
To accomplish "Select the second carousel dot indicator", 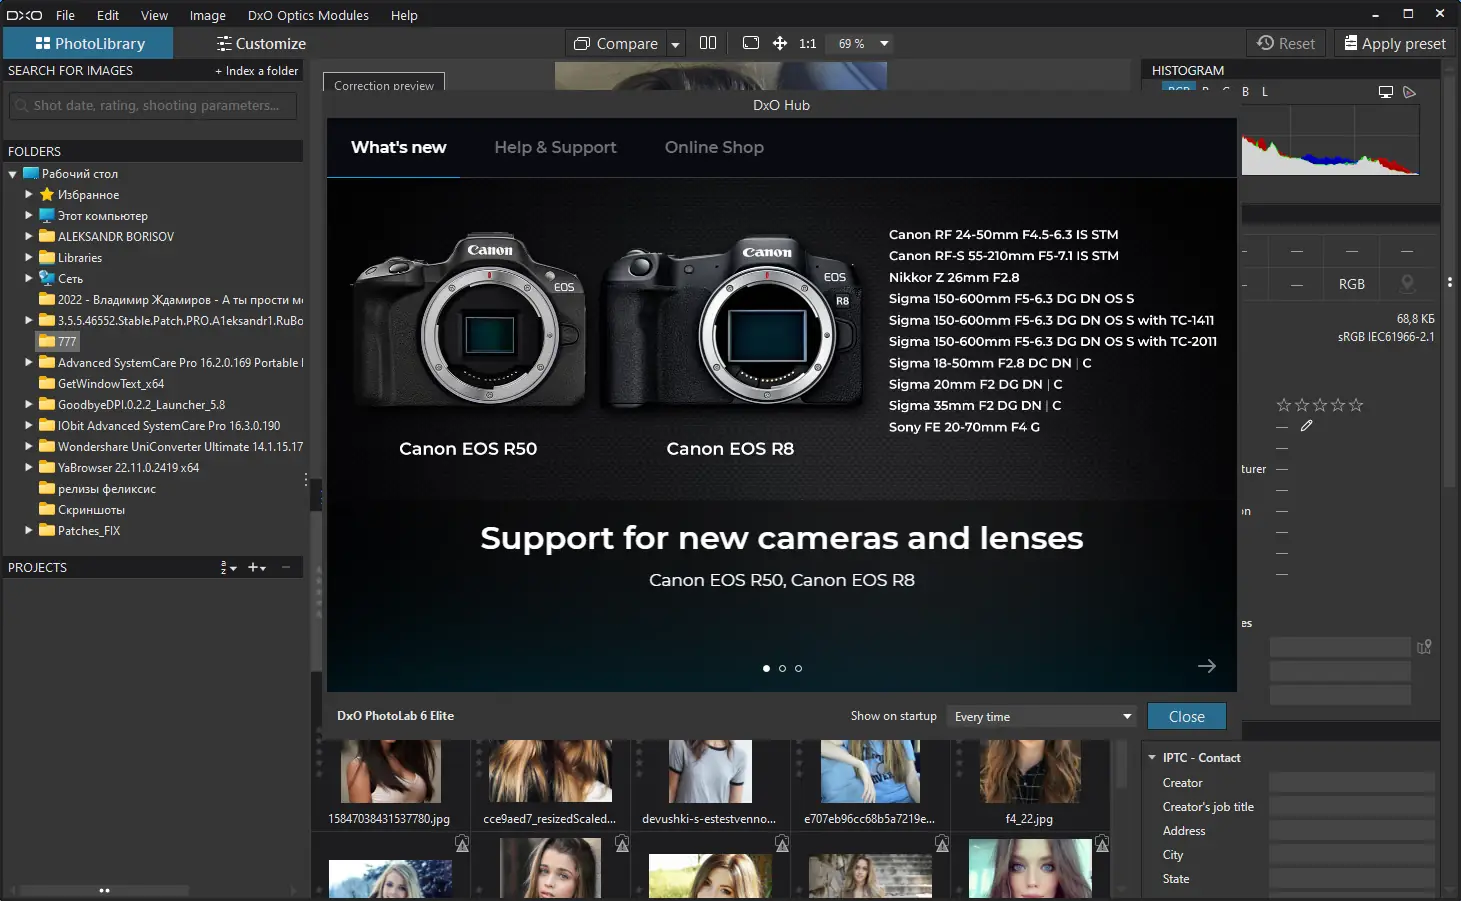I will point(782,668).
